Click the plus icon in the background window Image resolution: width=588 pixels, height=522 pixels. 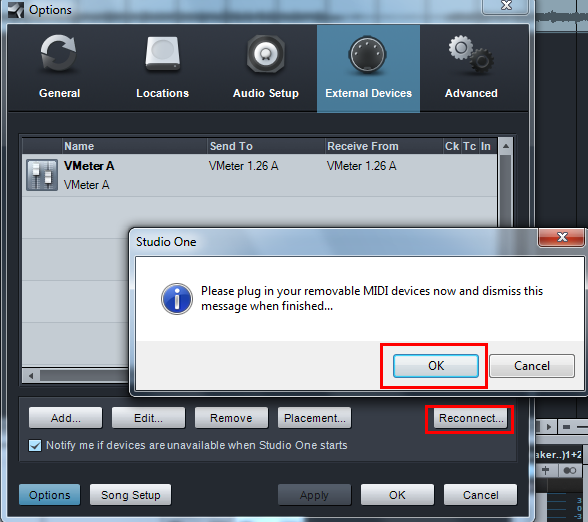[x=546, y=470]
